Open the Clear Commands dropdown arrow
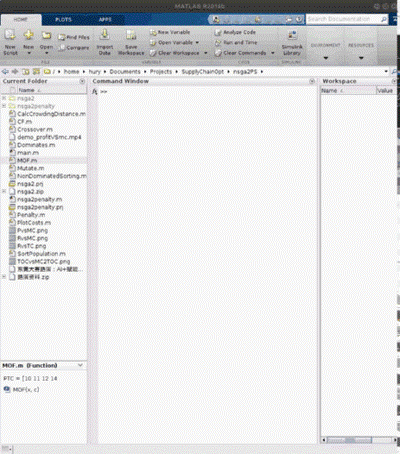 (x=273, y=53)
